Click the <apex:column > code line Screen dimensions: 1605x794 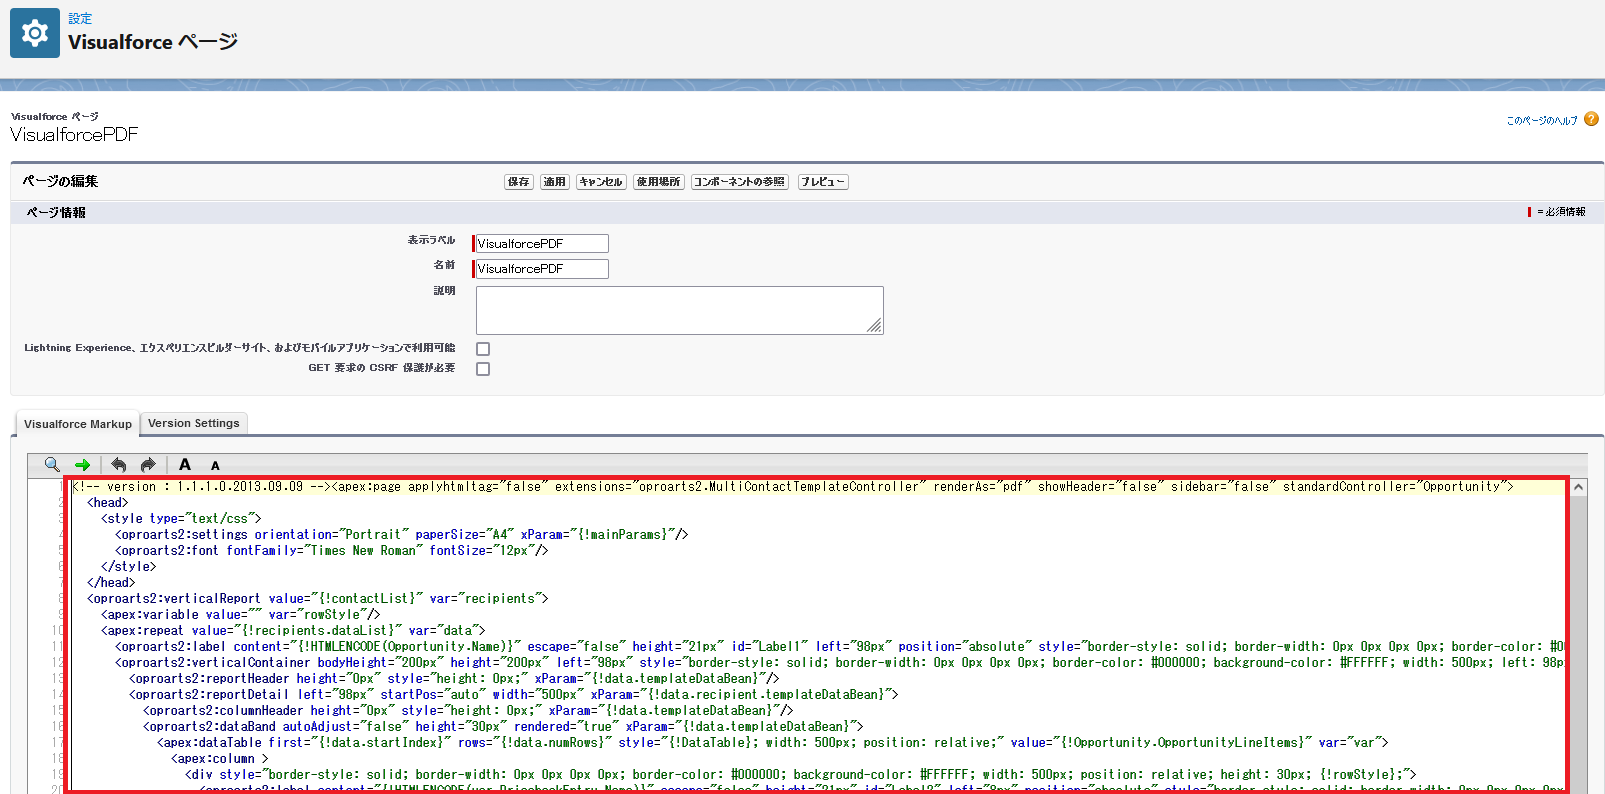coord(220,759)
